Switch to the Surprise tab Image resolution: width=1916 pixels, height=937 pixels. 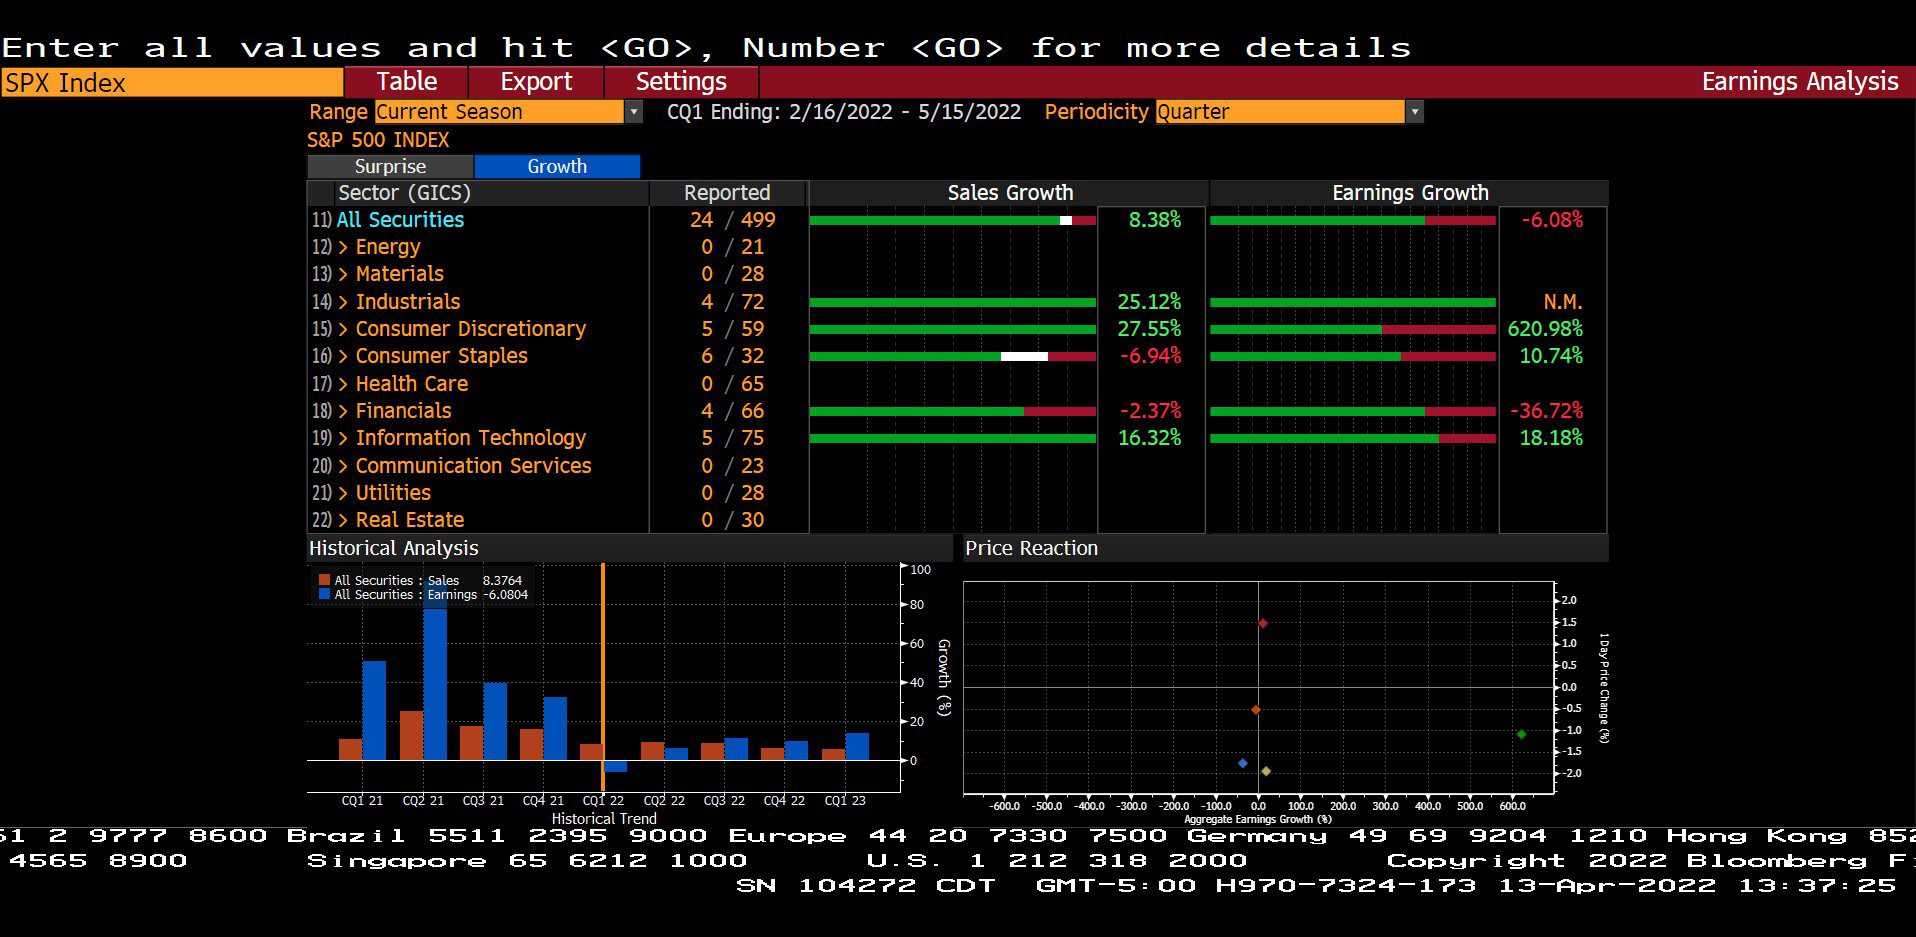pyautogui.click(x=390, y=166)
